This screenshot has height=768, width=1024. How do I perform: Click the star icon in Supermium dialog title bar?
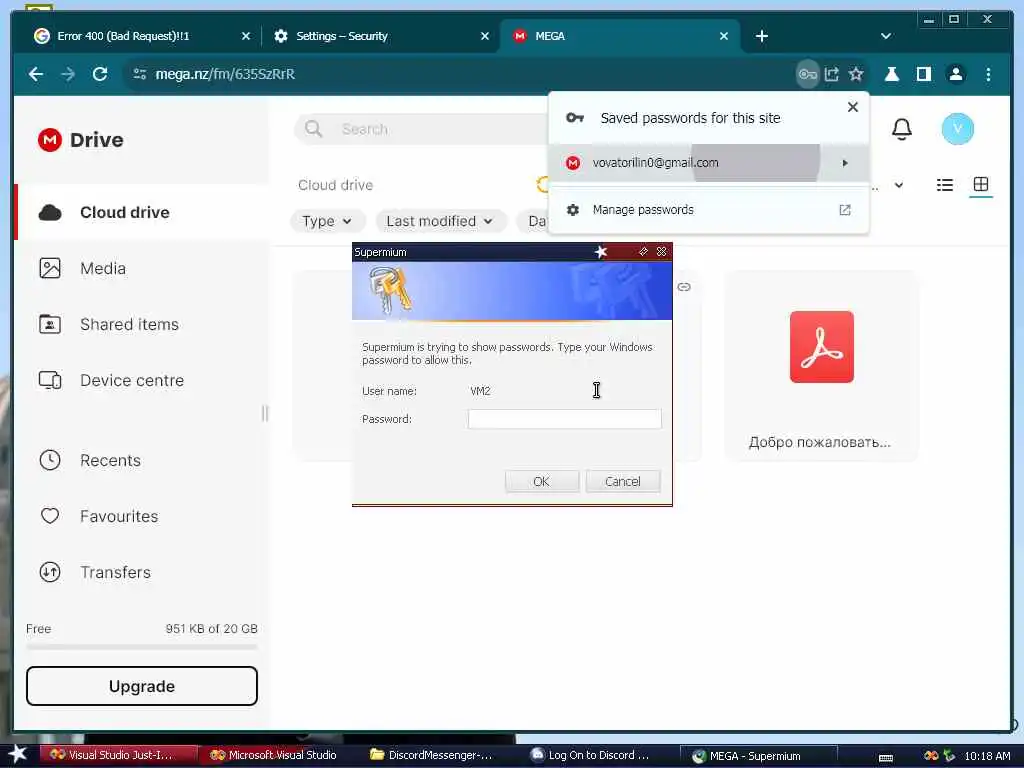(x=601, y=252)
